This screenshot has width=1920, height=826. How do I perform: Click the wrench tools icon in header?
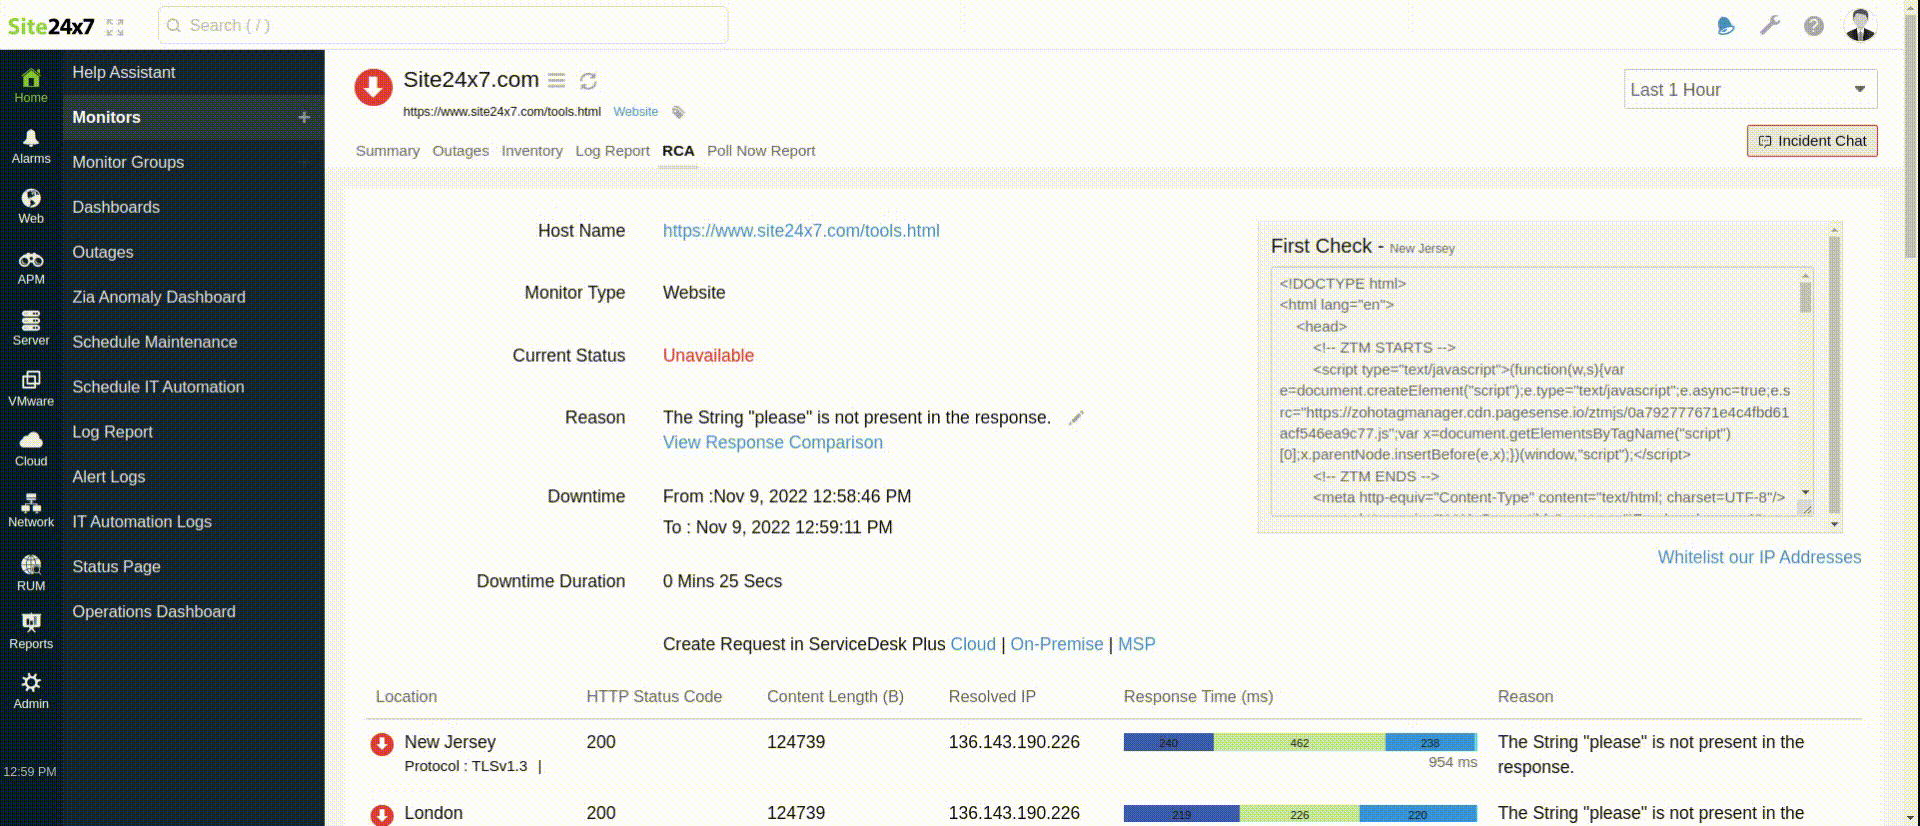[1770, 26]
